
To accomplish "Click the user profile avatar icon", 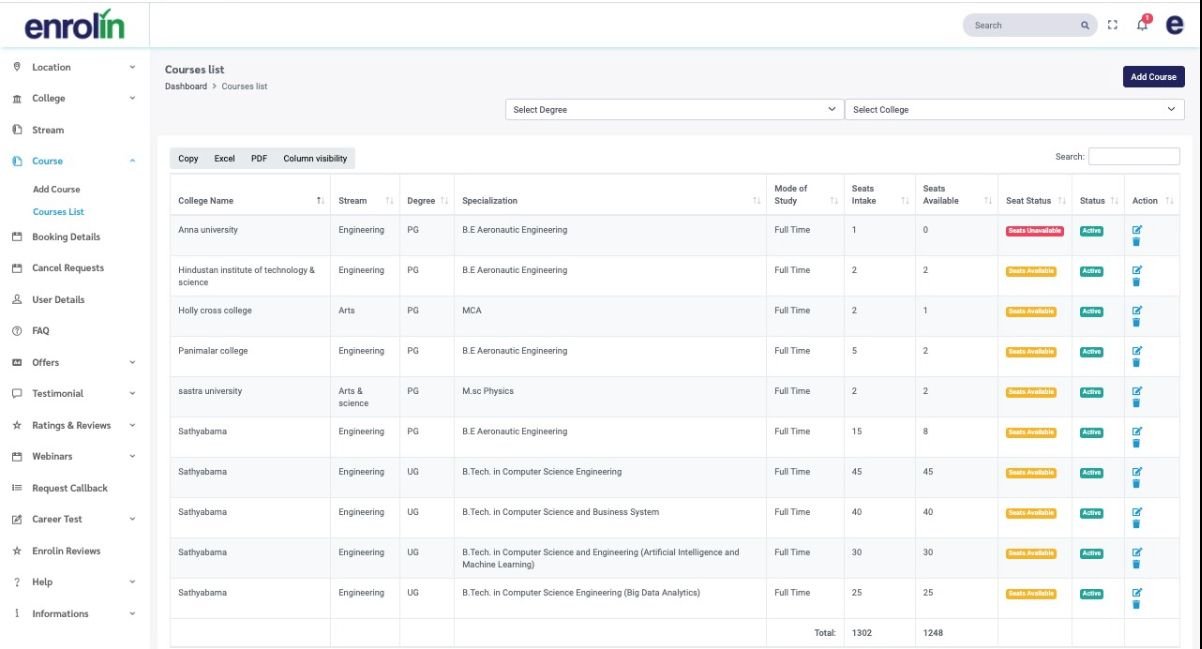I will click(x=1174, y=25).
